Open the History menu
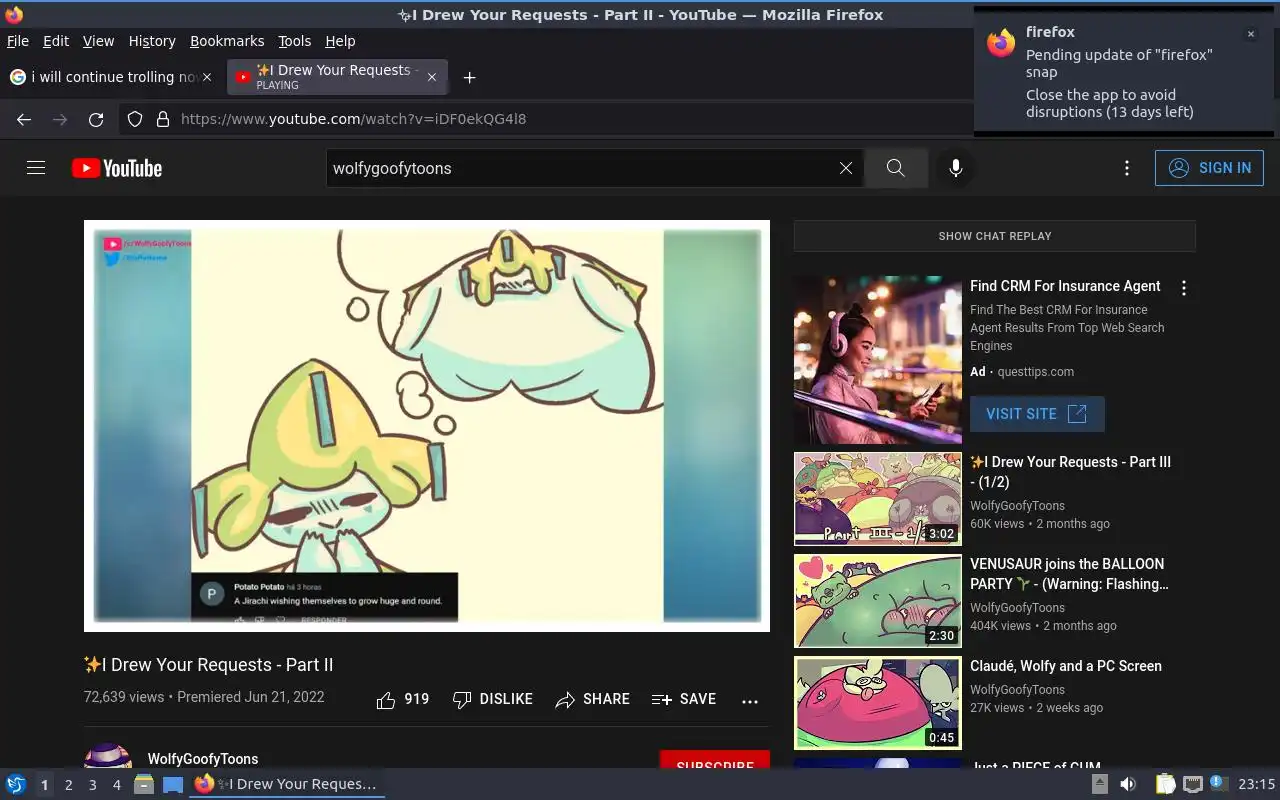 click(152, 41)
